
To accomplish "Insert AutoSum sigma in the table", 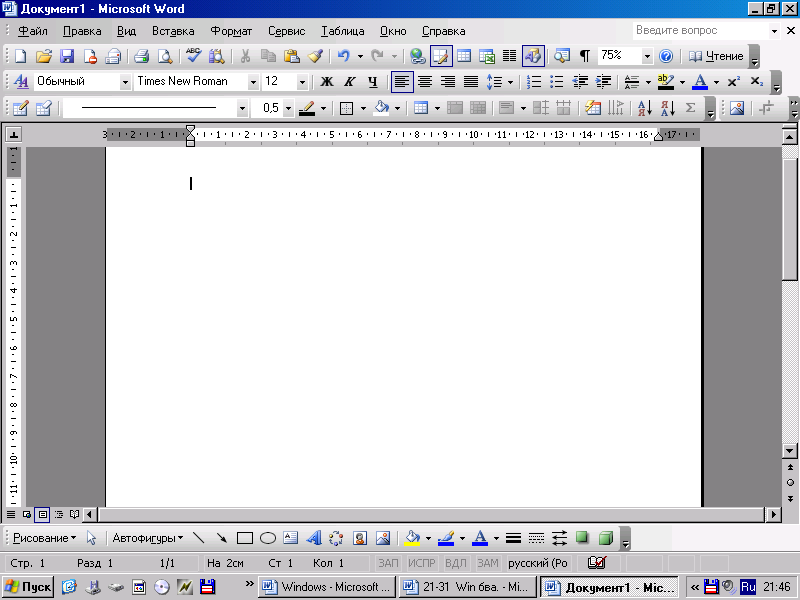I will click(690, 108).
